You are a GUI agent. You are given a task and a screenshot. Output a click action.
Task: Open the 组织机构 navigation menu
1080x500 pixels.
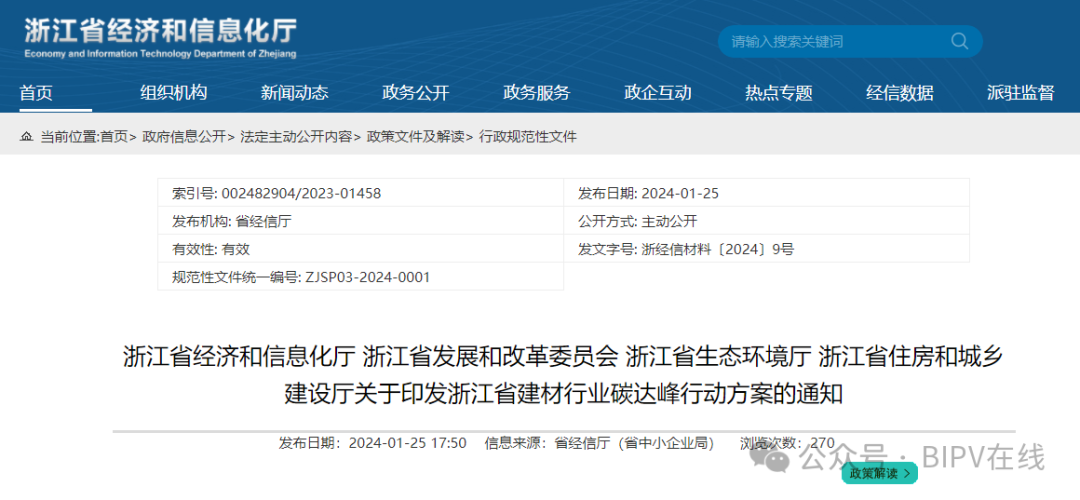coord(174,93)
